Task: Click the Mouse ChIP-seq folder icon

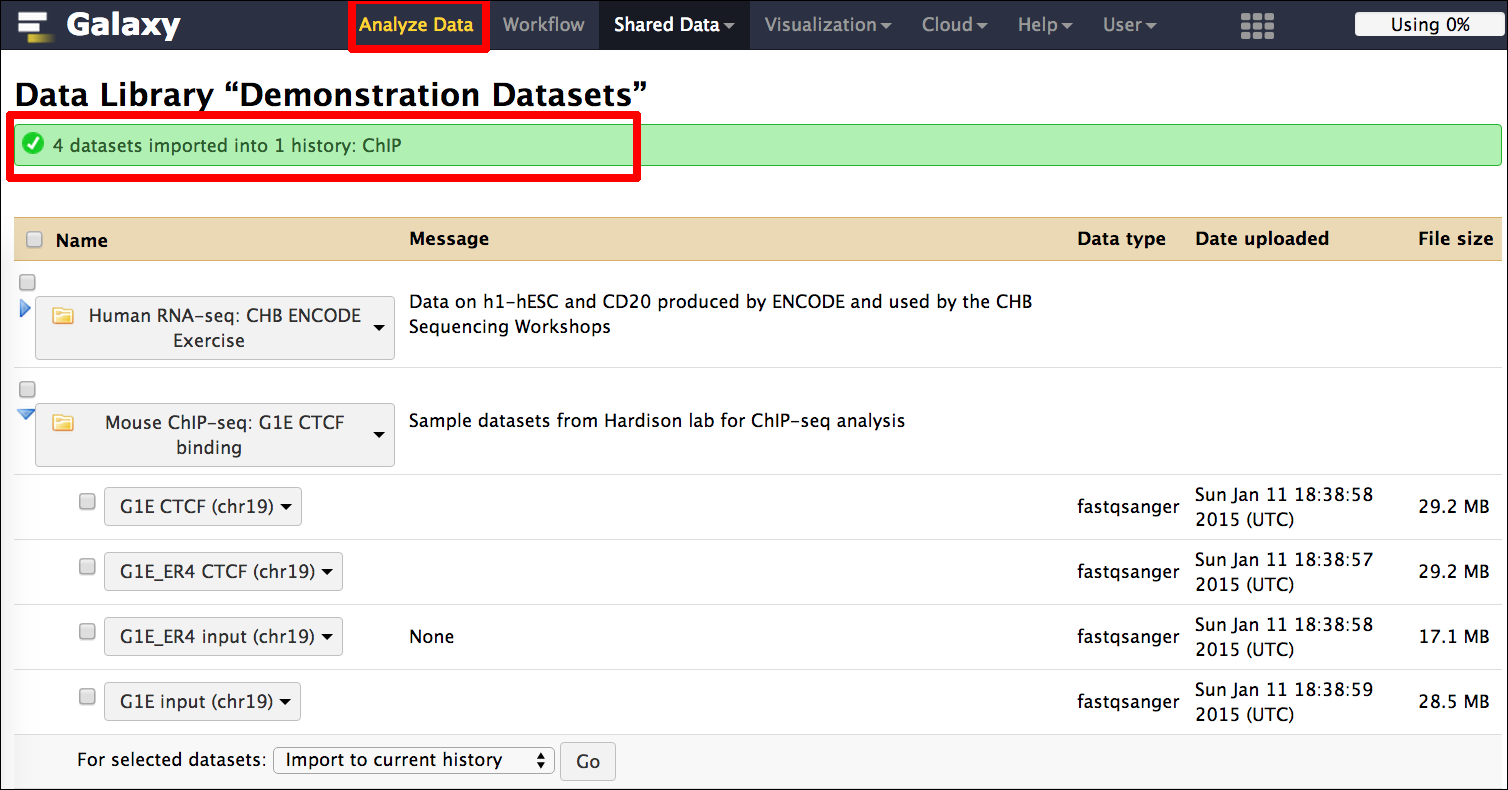Action: [x=64, y=423]
